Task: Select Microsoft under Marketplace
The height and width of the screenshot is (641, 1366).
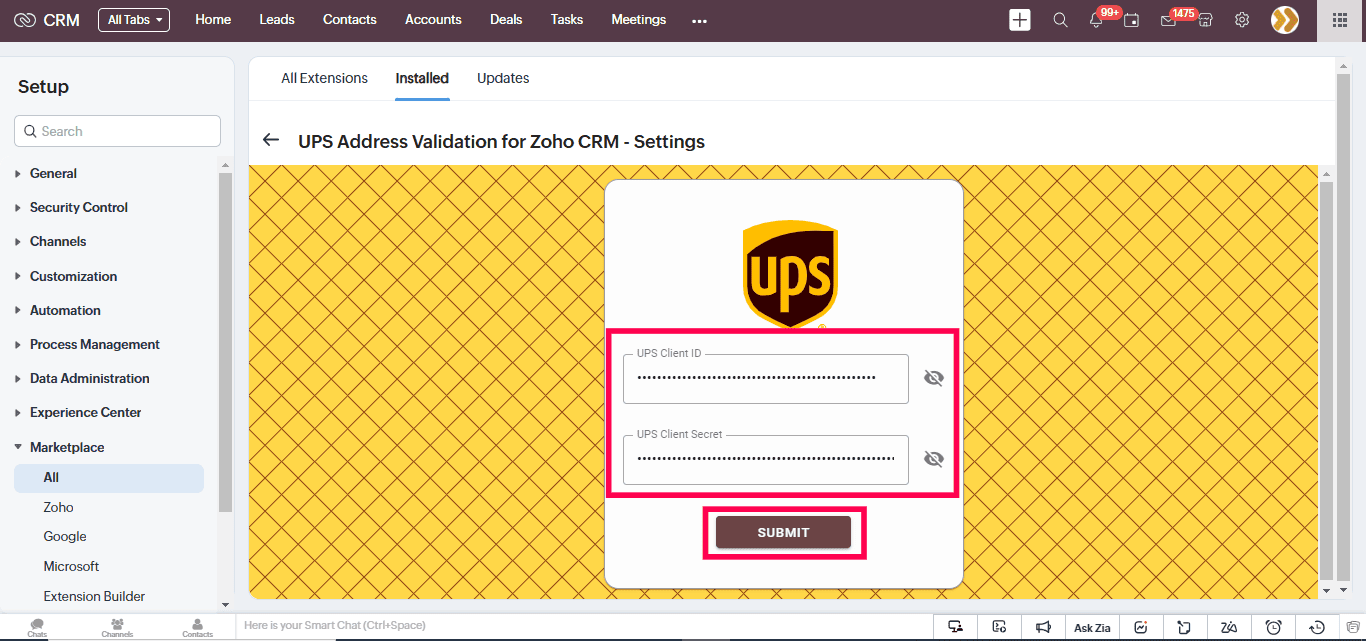Action: 71,566
